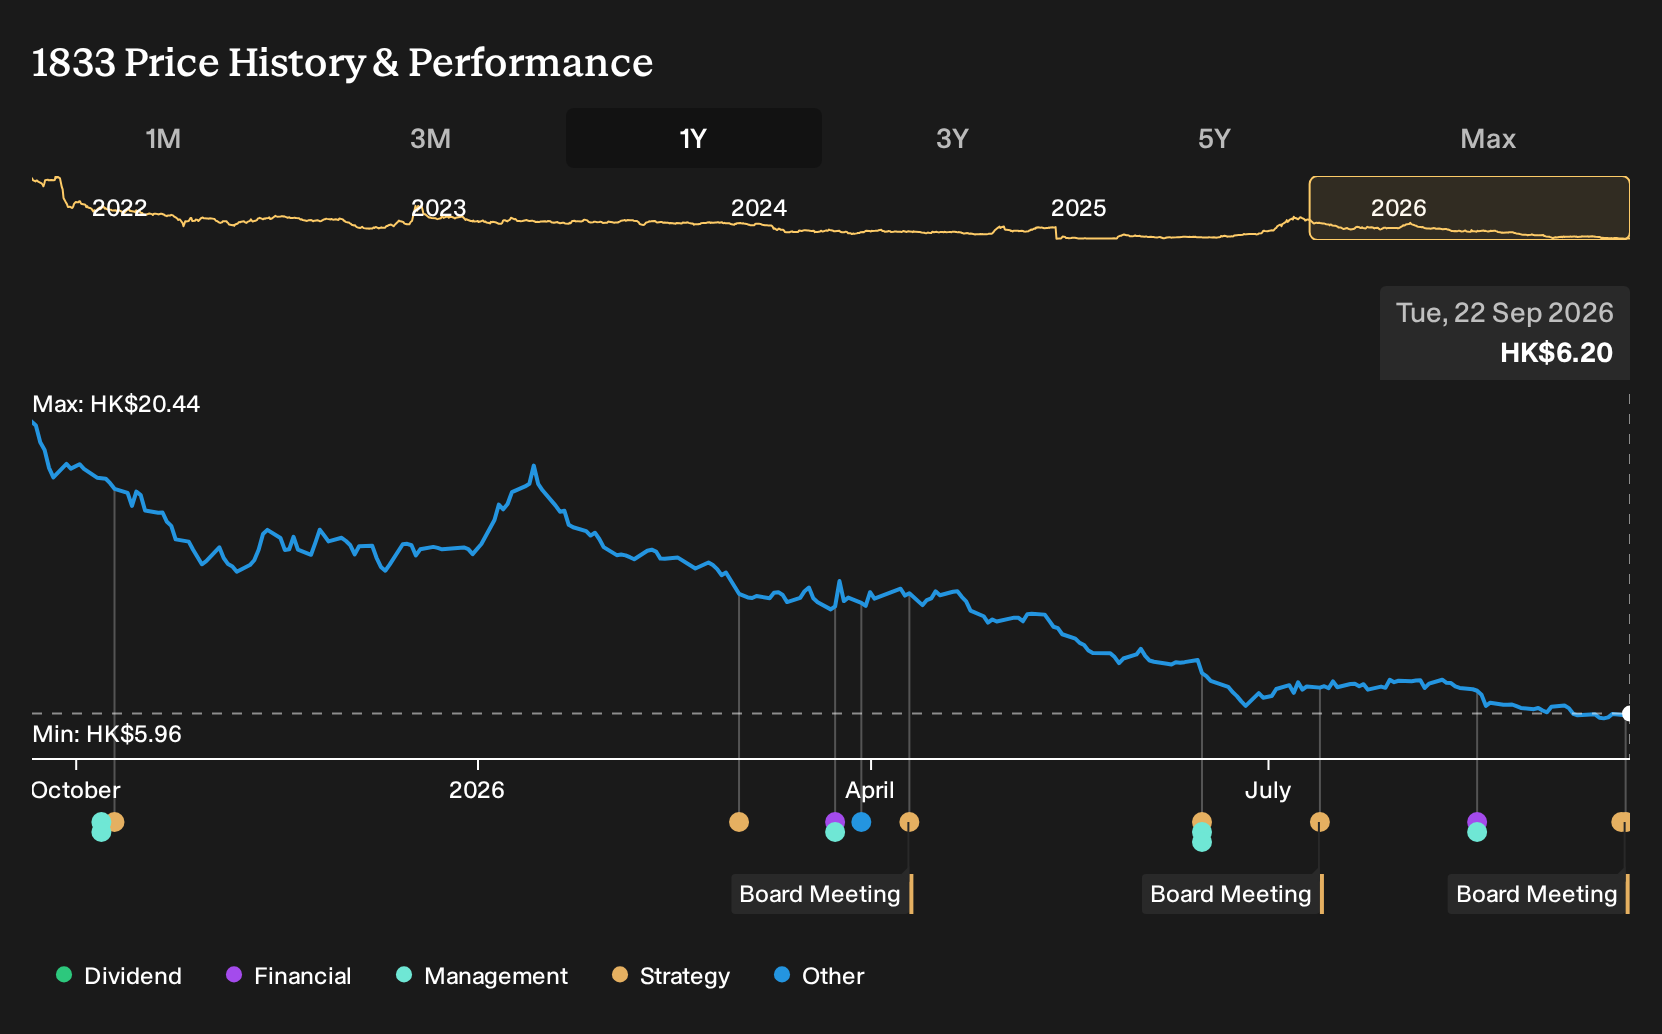Click the 2026 label on the main chart axis

click(x=477, y=790)
